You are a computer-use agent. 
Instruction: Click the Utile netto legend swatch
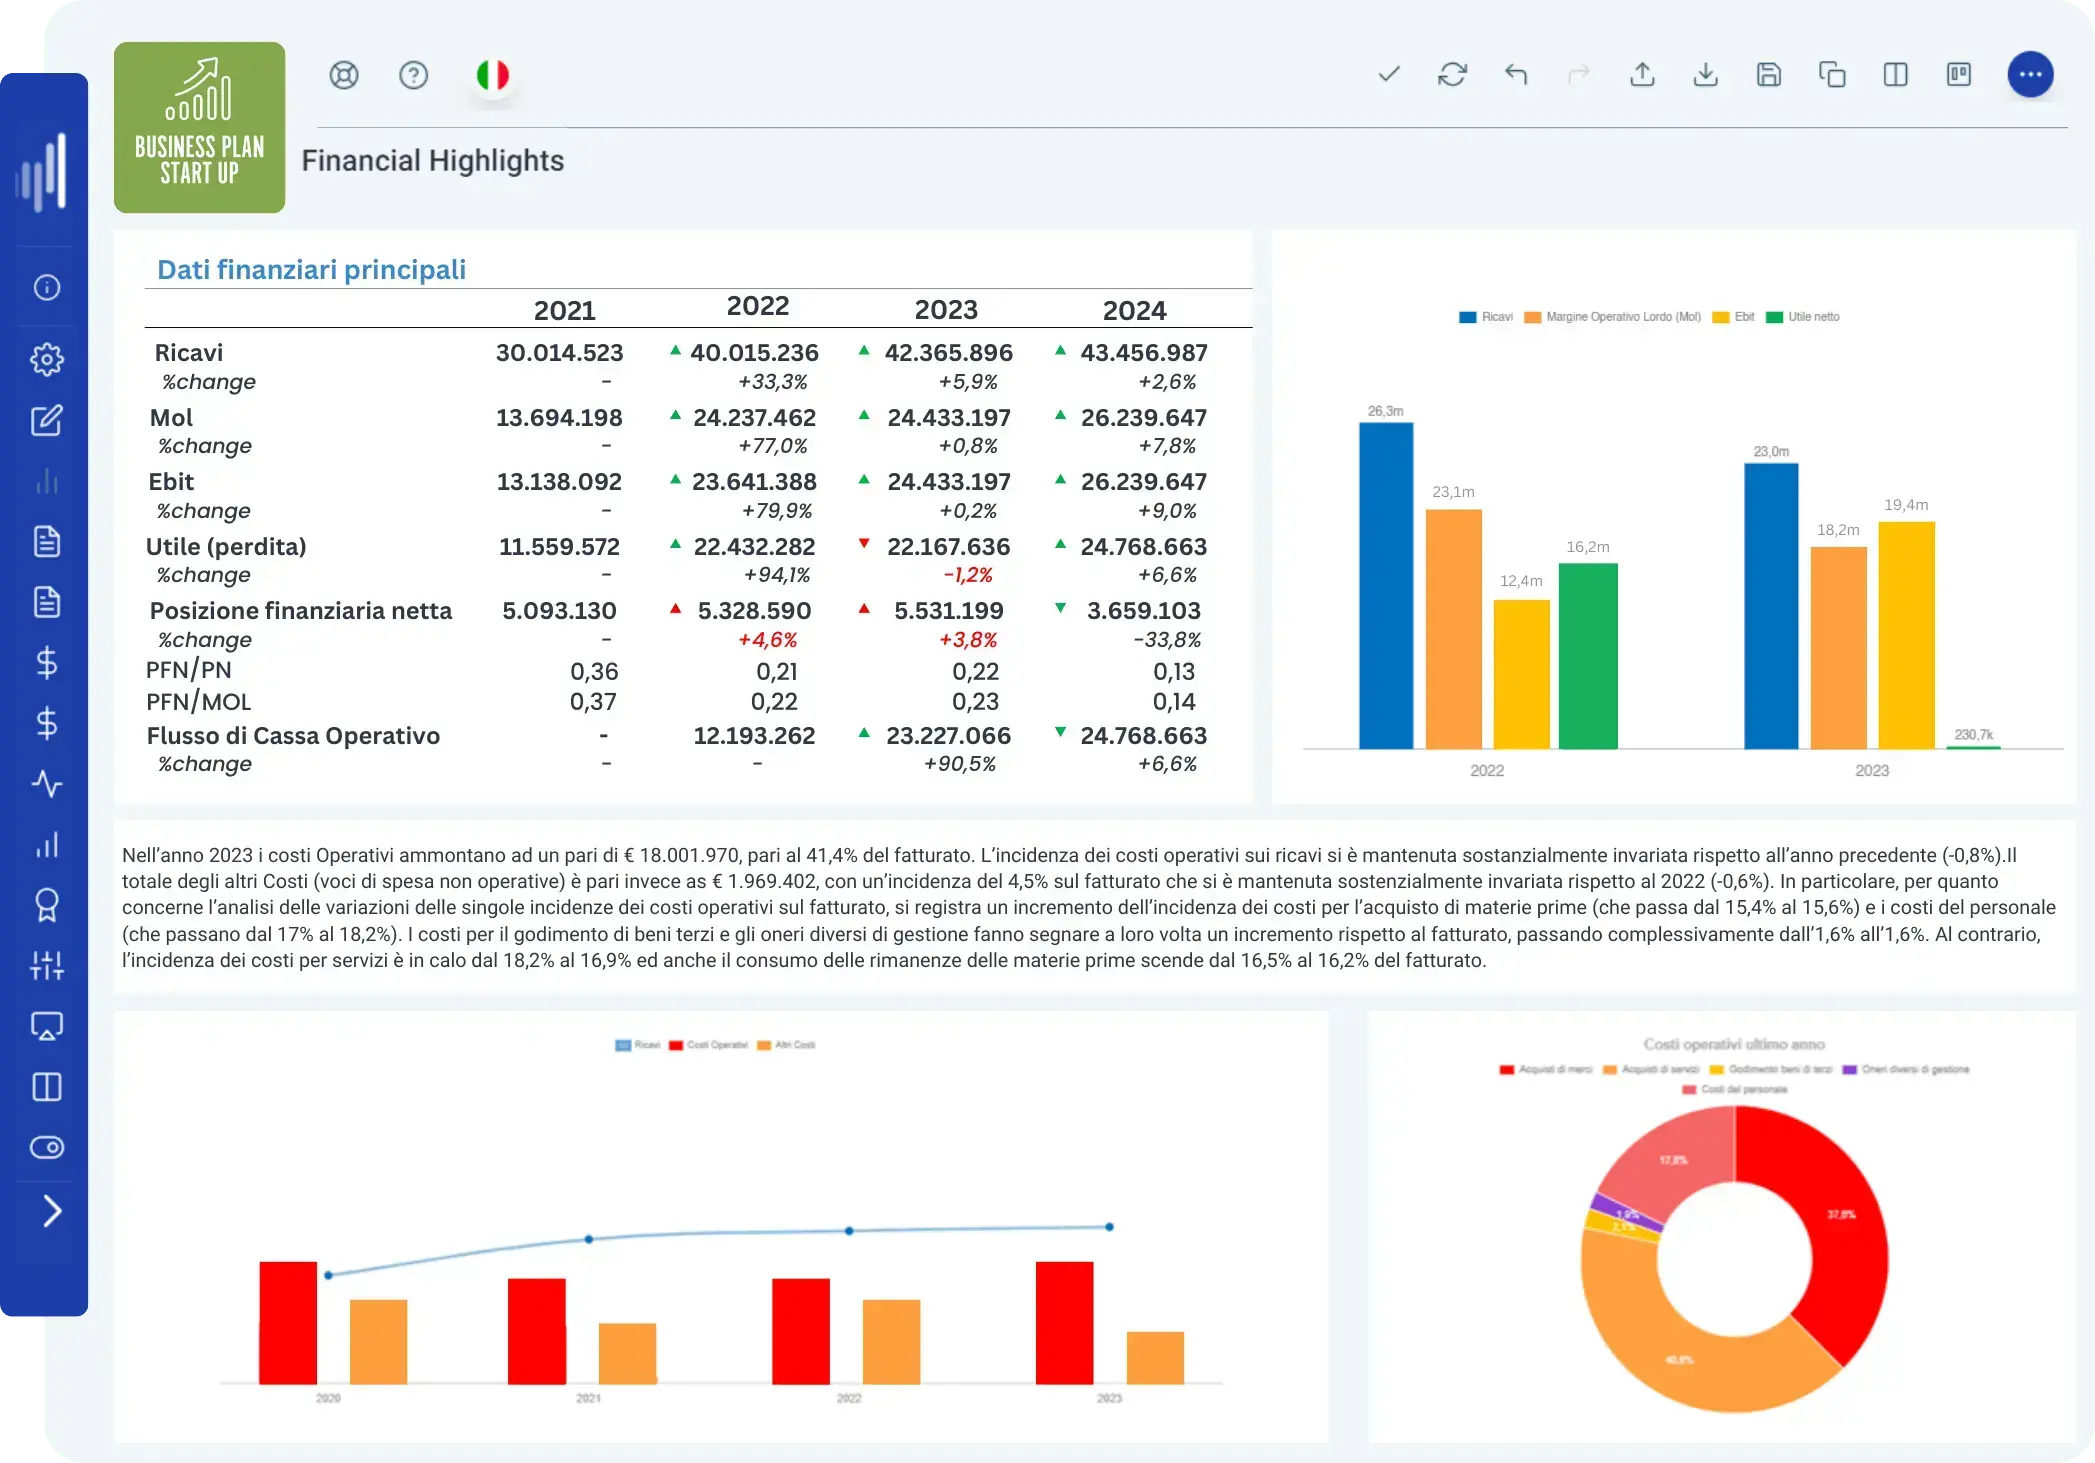[x=1774, y=317]
